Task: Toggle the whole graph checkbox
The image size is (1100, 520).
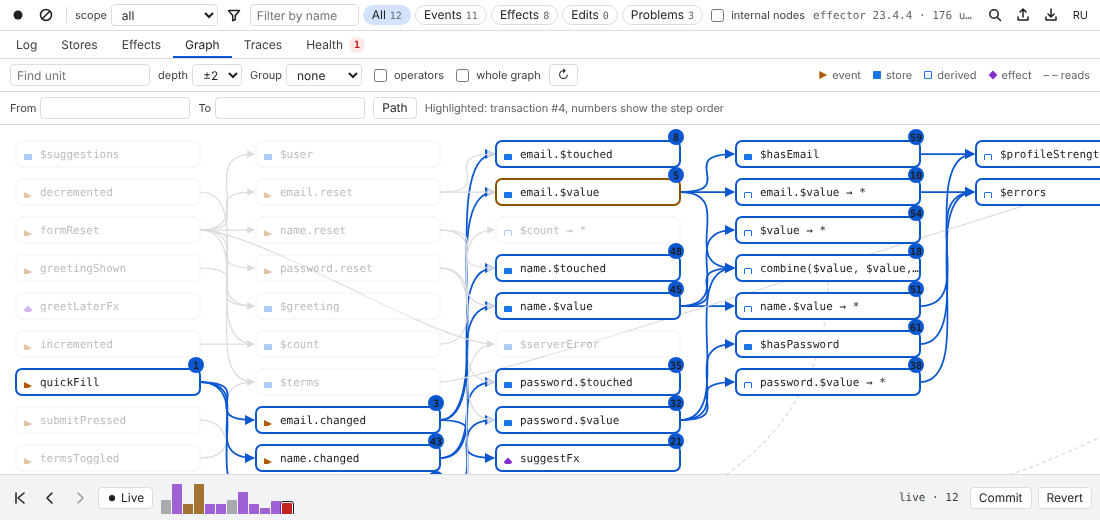Action: (463, 75)
